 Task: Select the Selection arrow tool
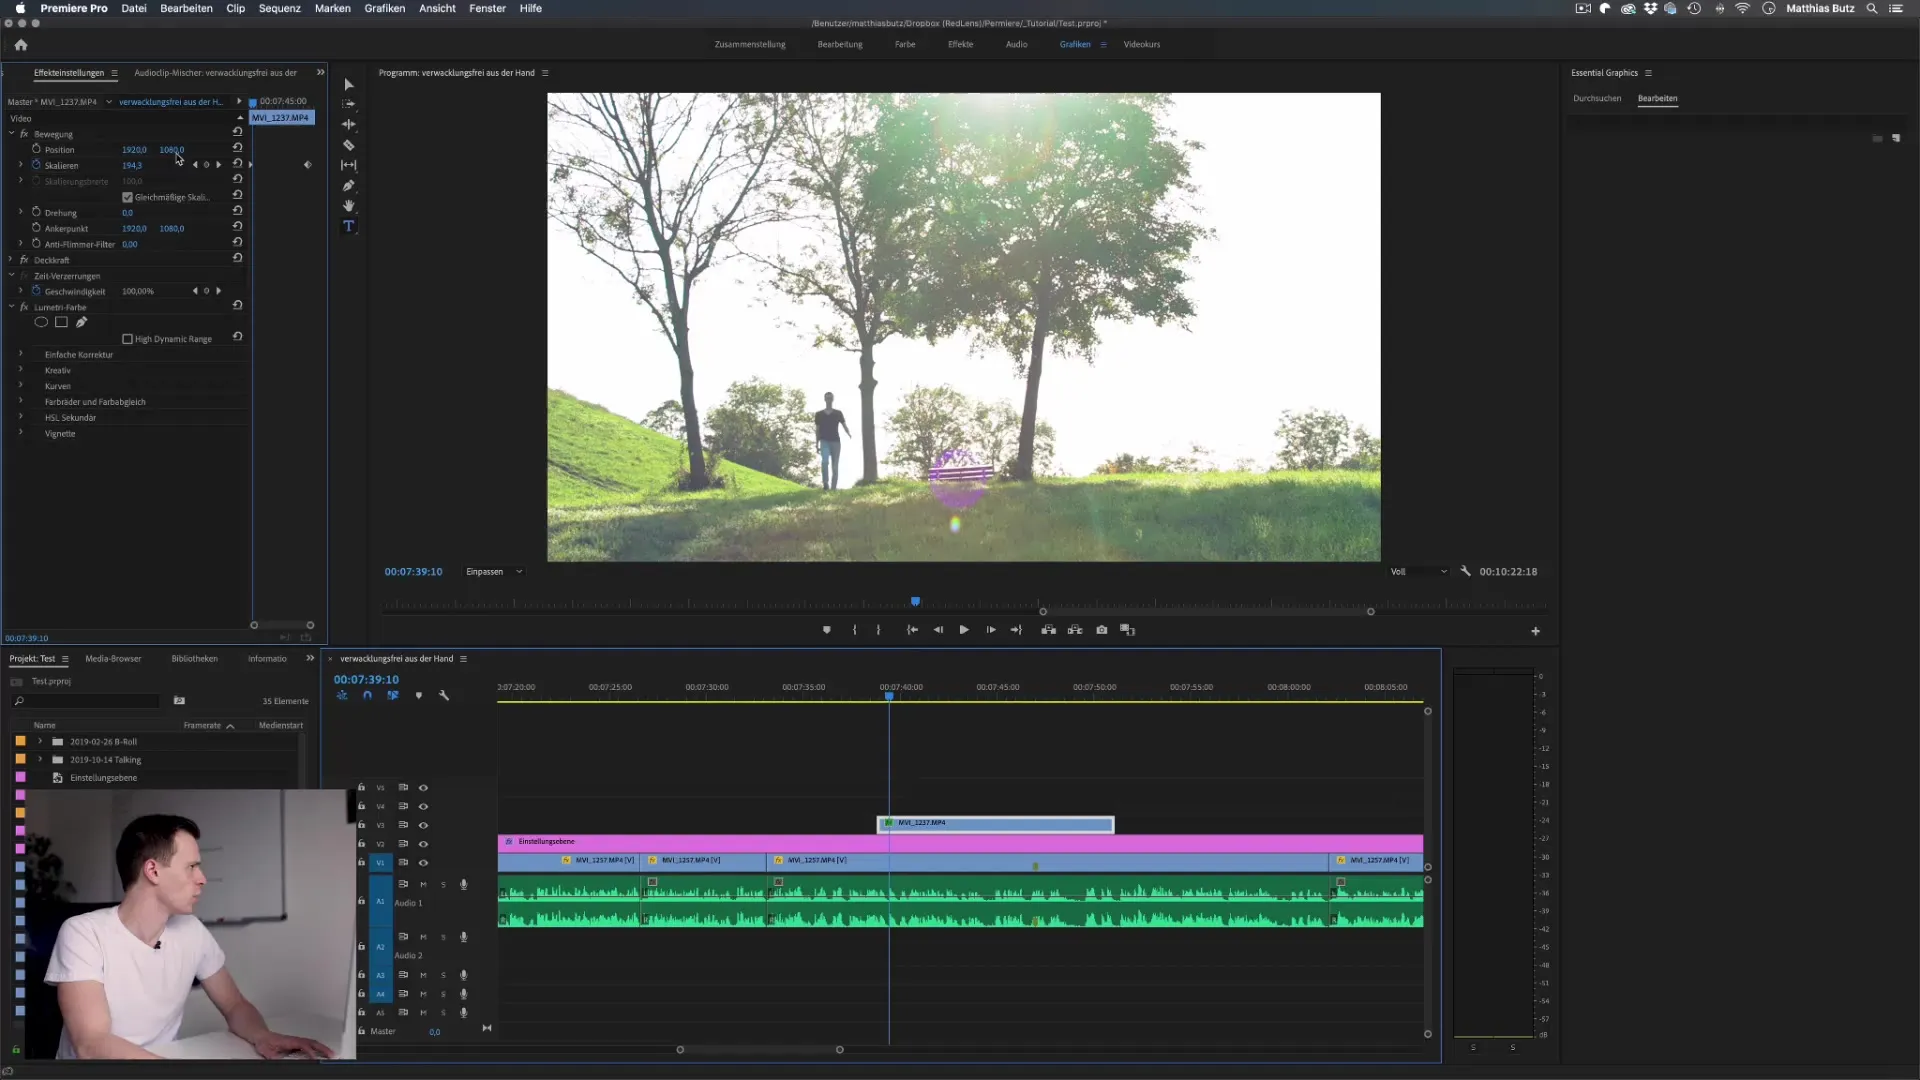click(349, 85)
